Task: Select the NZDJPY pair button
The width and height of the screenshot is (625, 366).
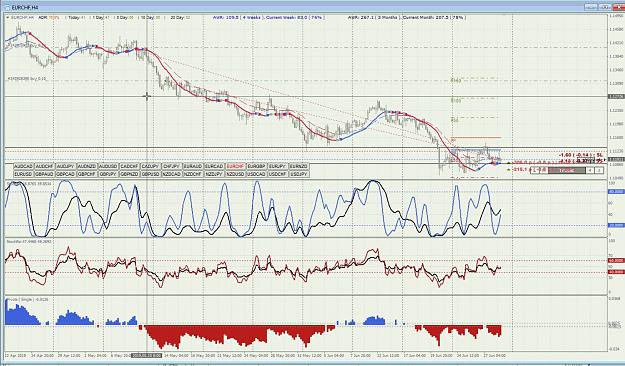Action: click(214, 174)
